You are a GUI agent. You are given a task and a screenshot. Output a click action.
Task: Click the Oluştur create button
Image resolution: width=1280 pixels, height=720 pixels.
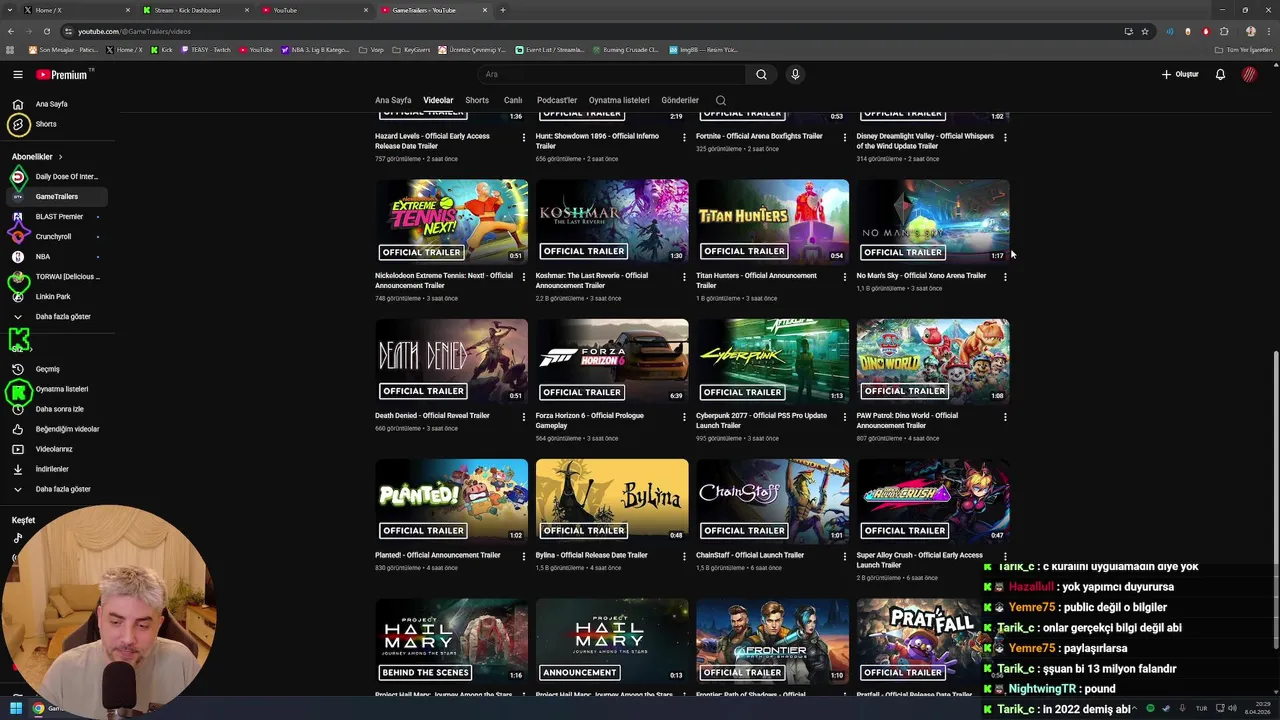coord(1180,74)
